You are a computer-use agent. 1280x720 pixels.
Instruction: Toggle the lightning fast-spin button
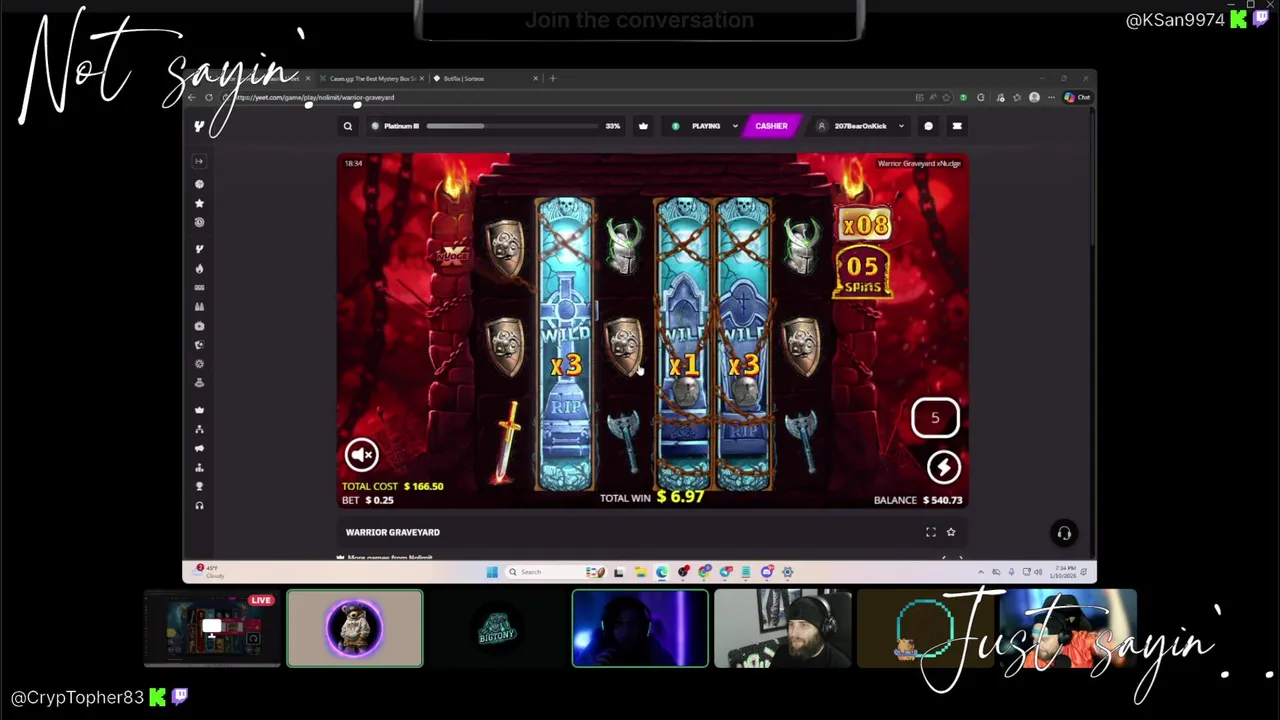pyautogui.click(x=943, y=466)
